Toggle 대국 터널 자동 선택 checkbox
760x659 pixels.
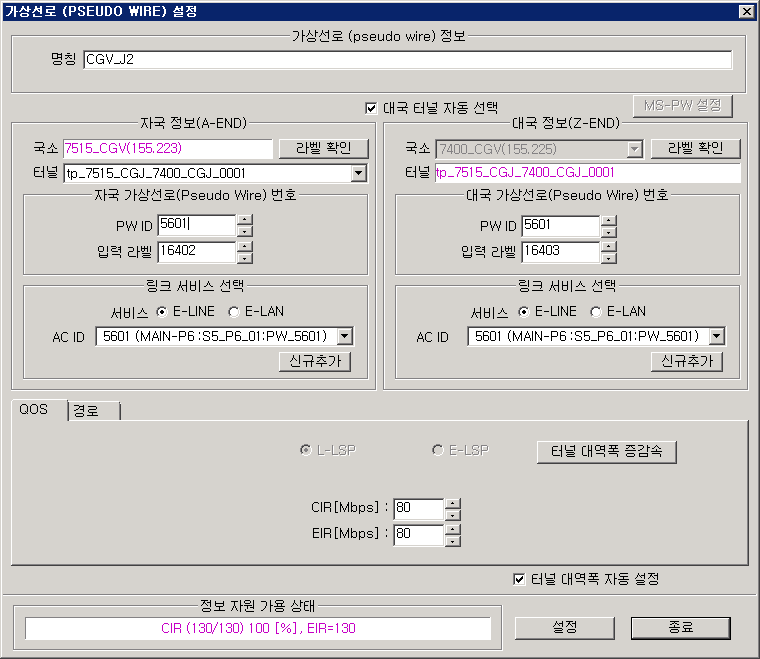[x=371, y=108]
